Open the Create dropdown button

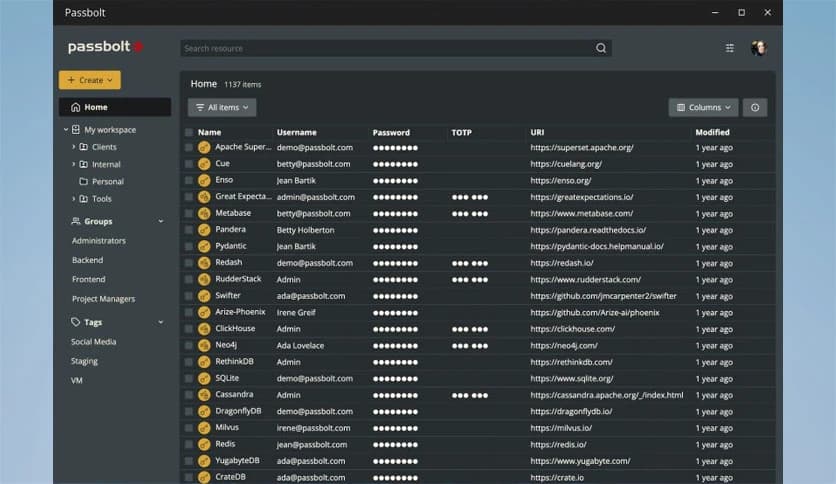coord(90,80)
